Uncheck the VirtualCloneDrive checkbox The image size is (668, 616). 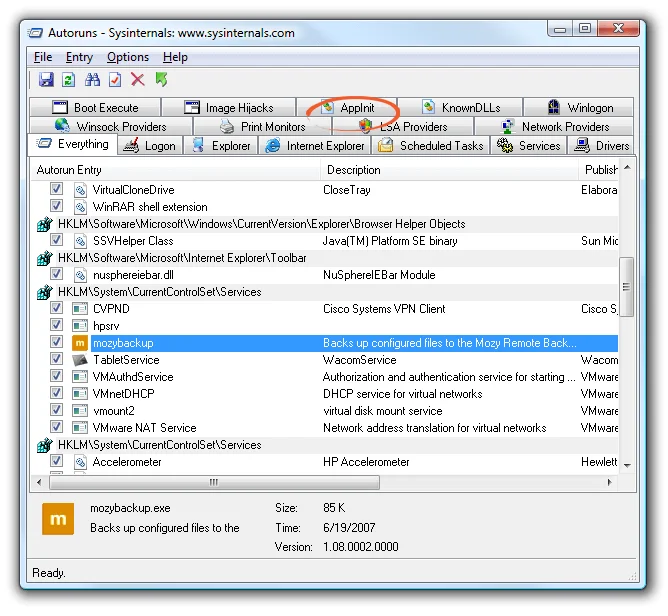point(56,188)
